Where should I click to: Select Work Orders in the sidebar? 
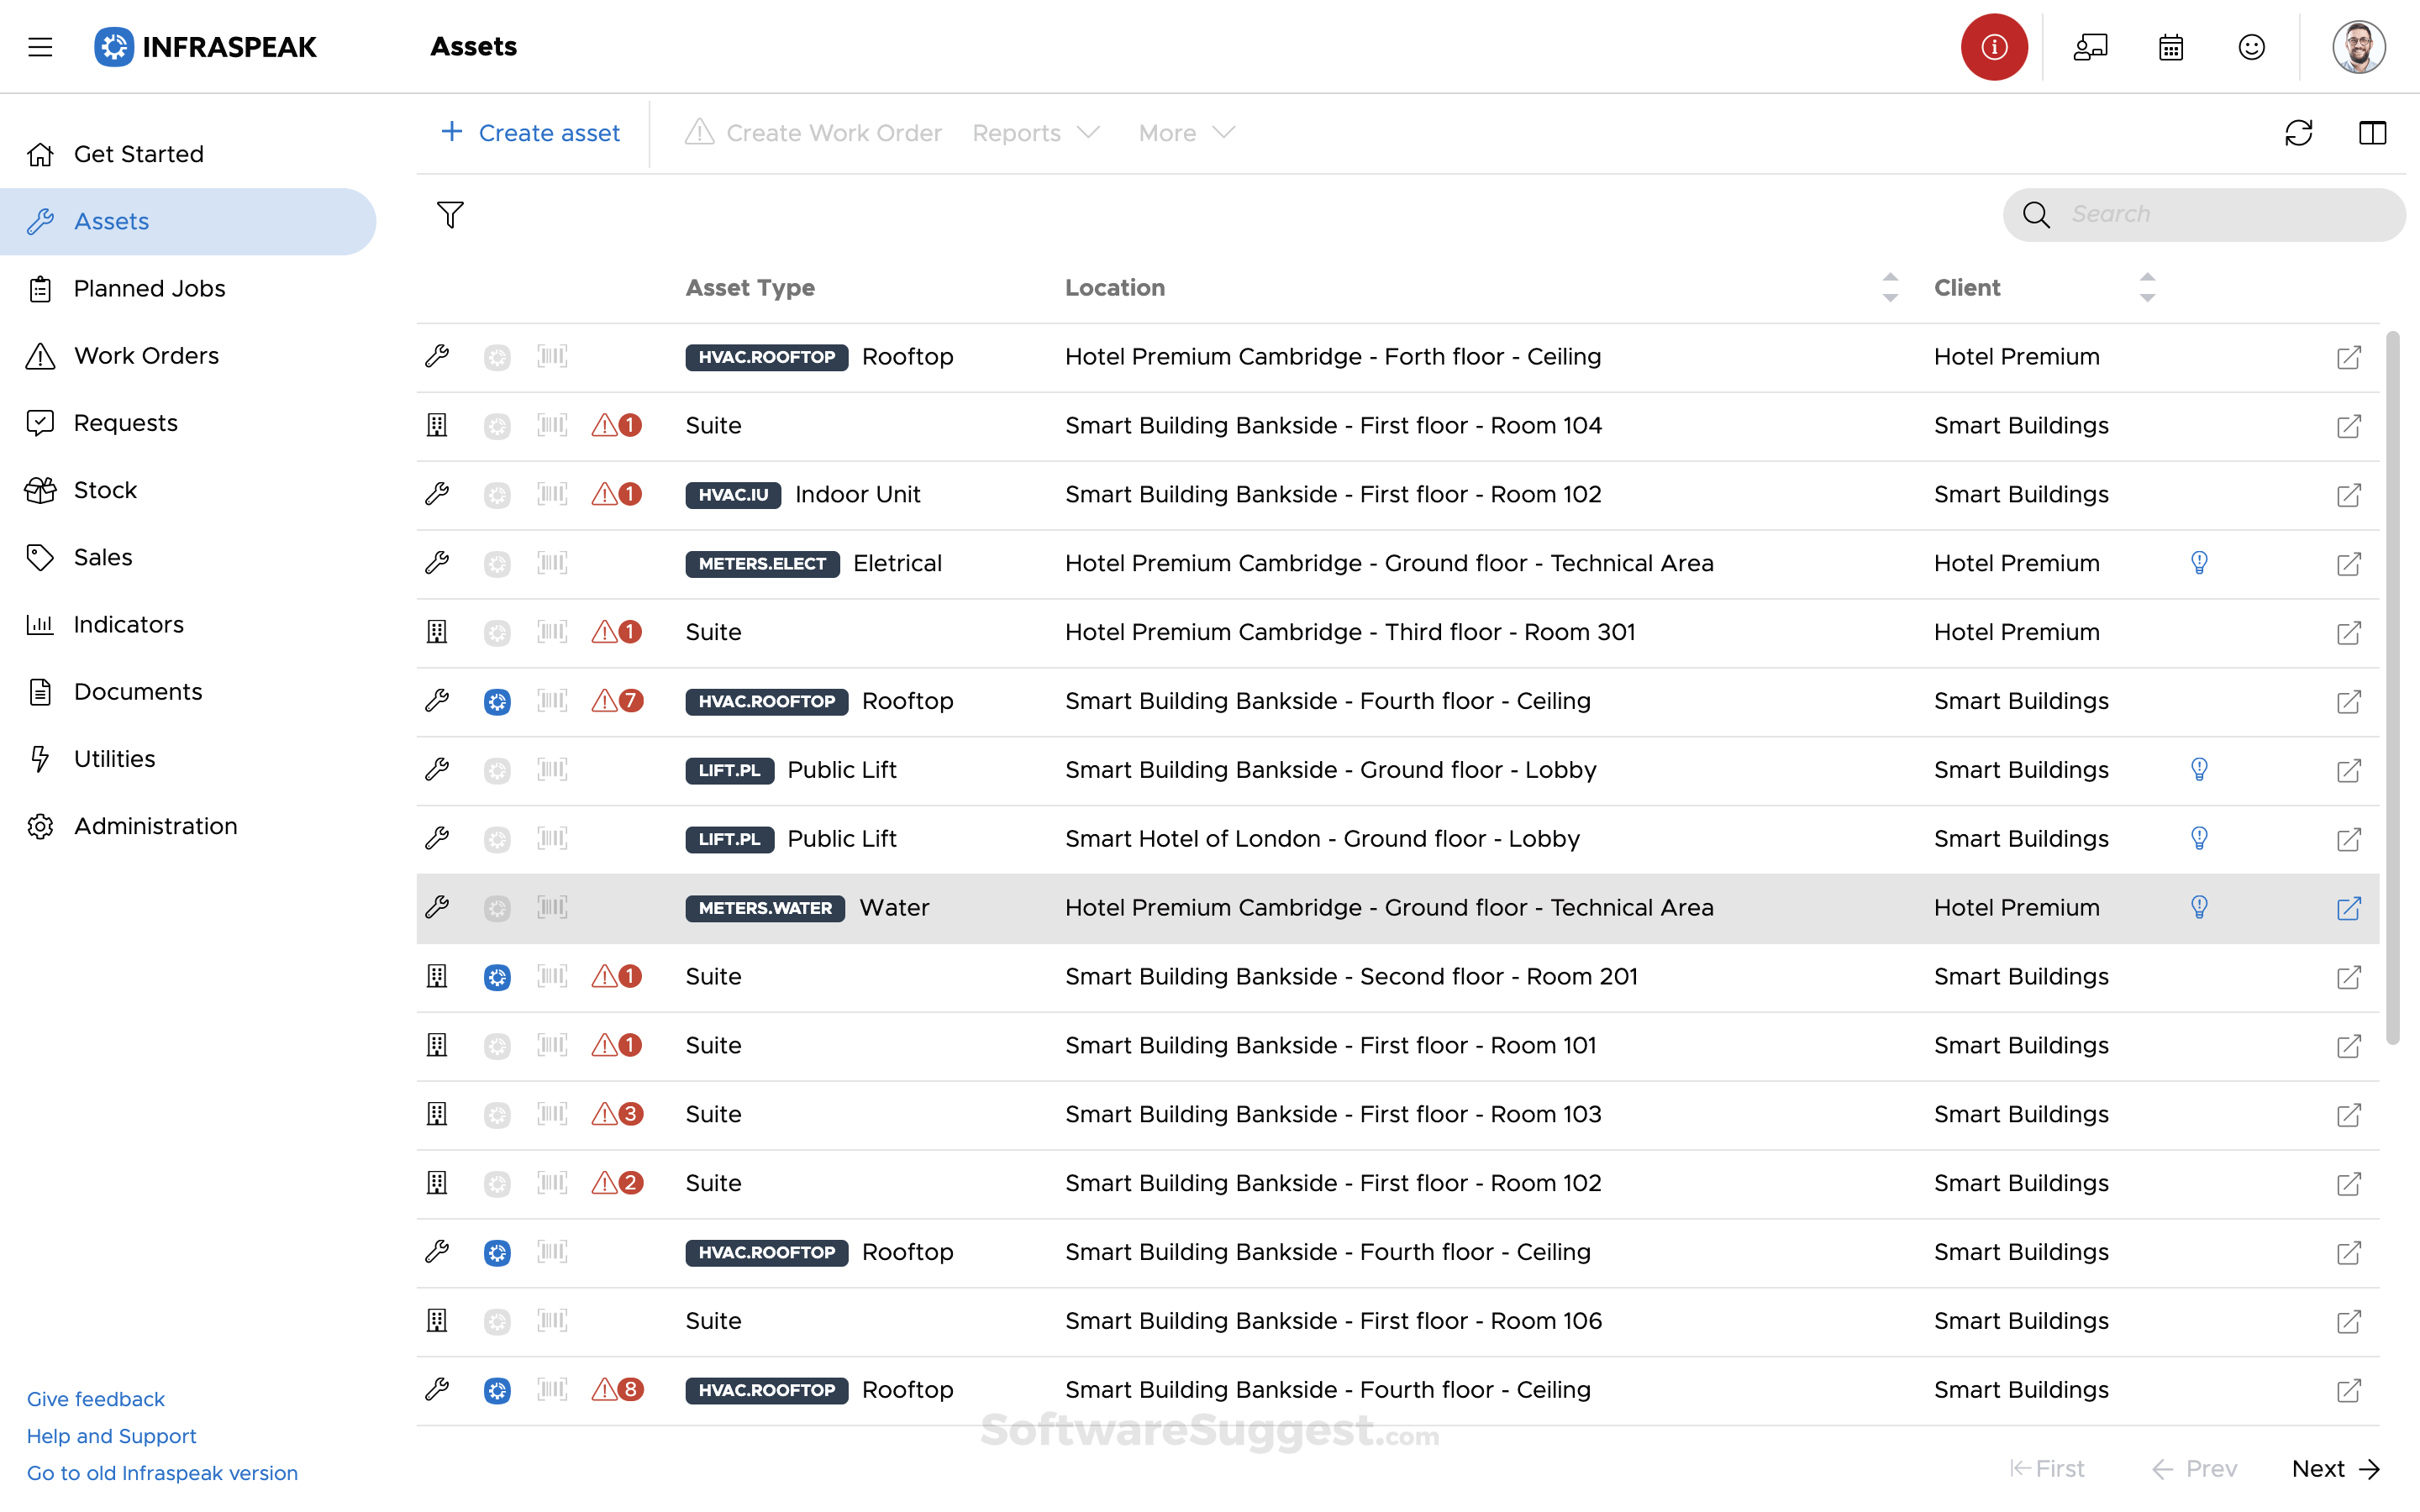146,355
